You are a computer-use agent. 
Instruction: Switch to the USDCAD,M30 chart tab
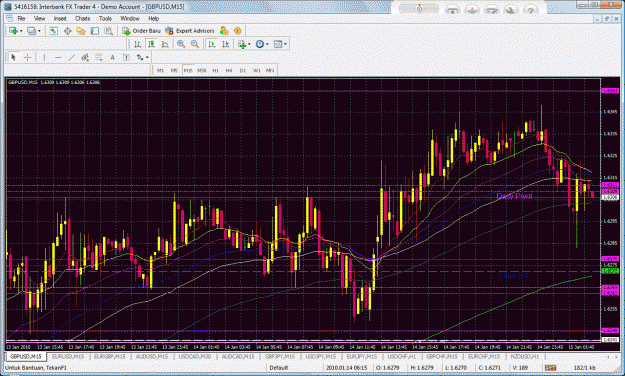pos(195,356)
